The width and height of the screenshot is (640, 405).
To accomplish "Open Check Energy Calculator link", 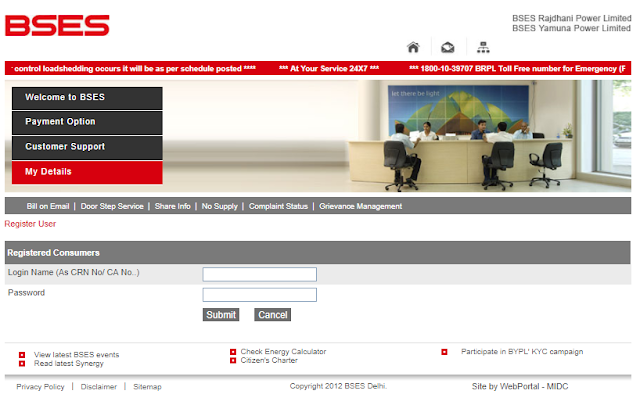I will coord(283,352).
